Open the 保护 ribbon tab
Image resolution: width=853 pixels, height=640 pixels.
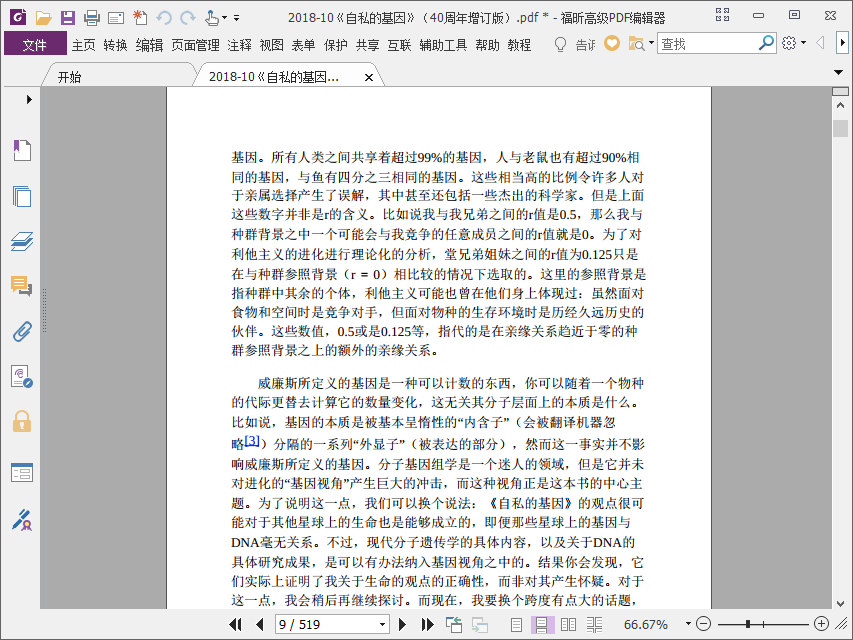(336, 45)
